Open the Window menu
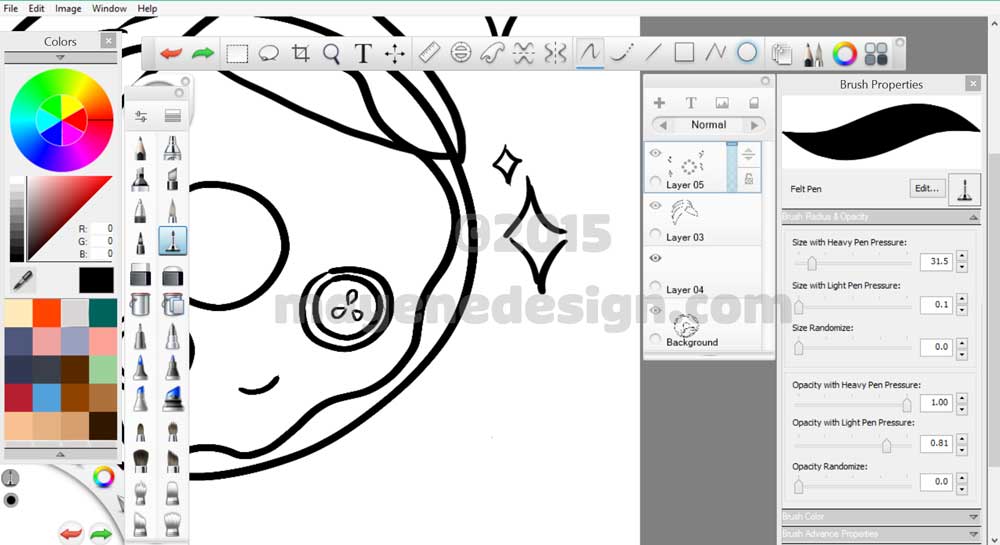The width and height of the screenshot is (1000, 545). (x=109, y=8)
